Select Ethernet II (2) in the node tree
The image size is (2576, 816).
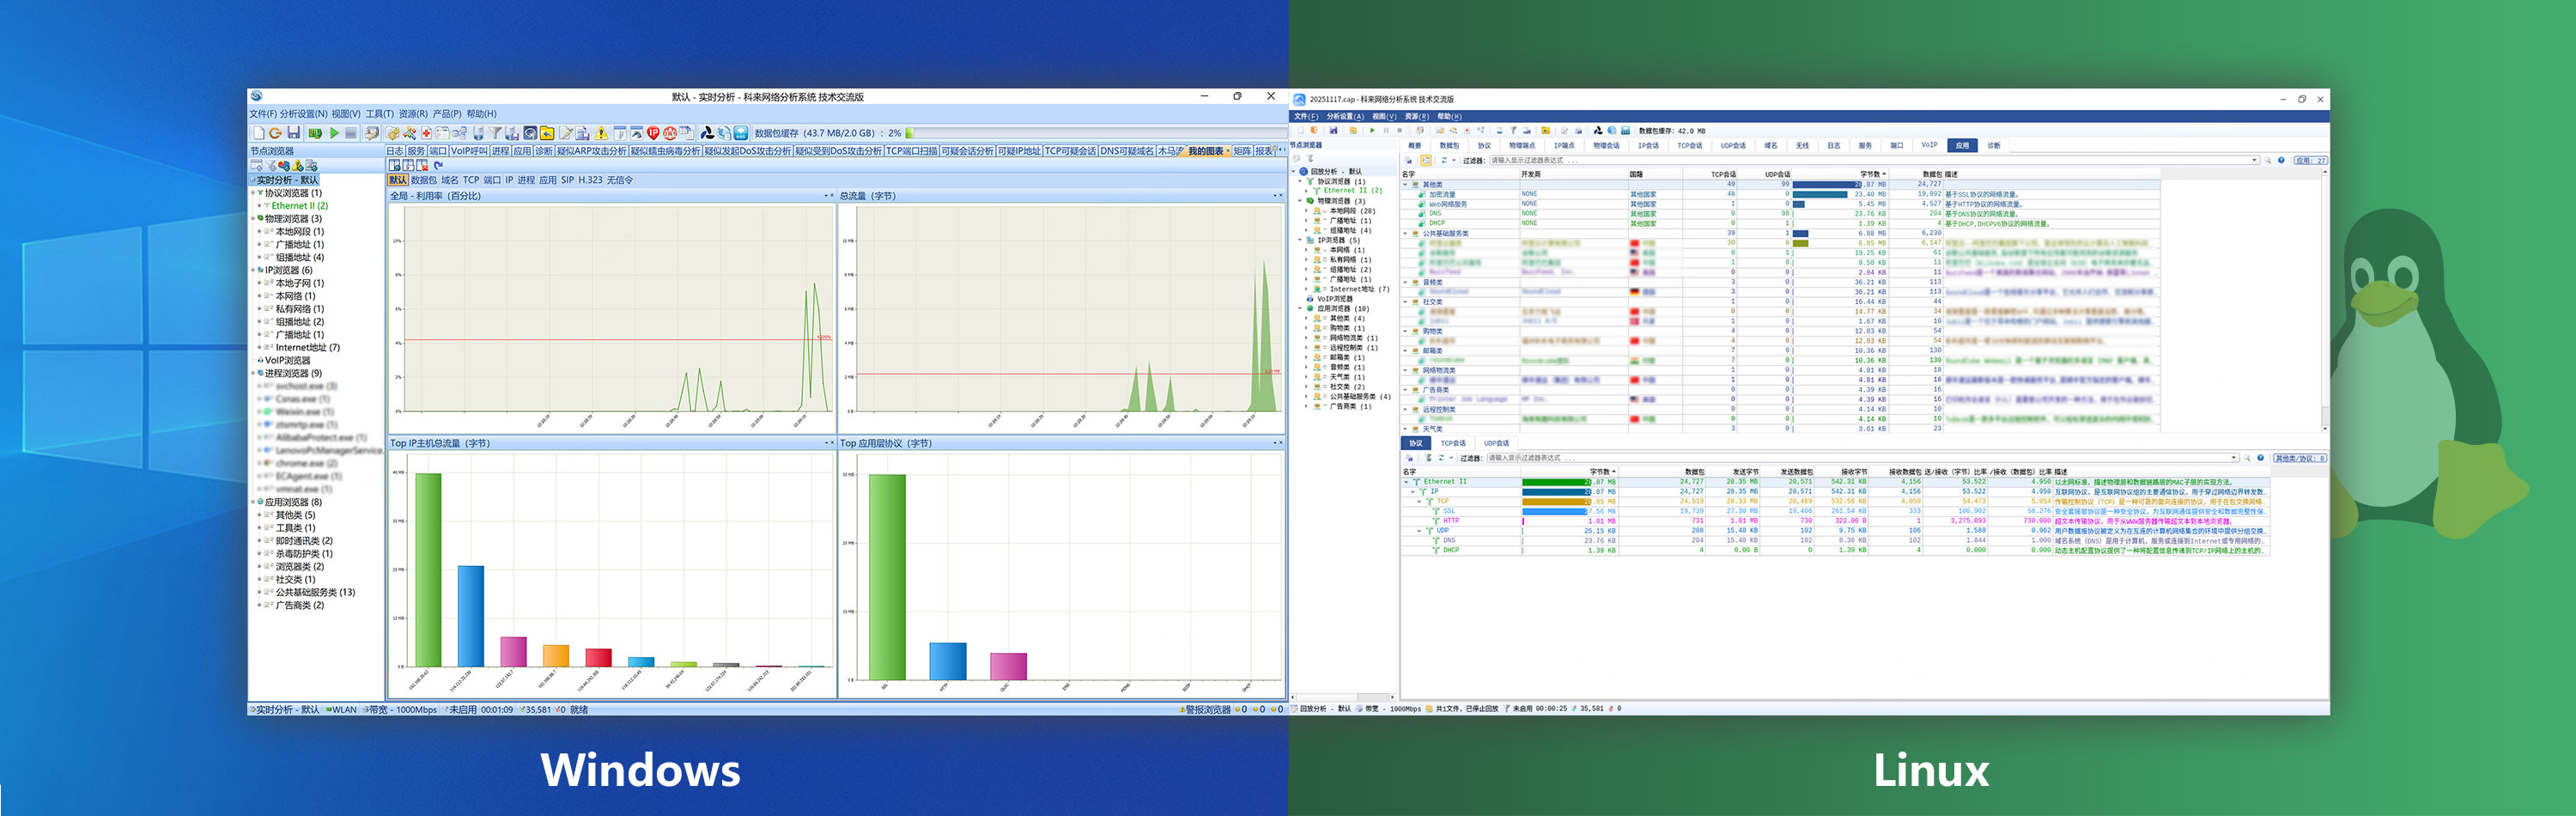(299, 206)
